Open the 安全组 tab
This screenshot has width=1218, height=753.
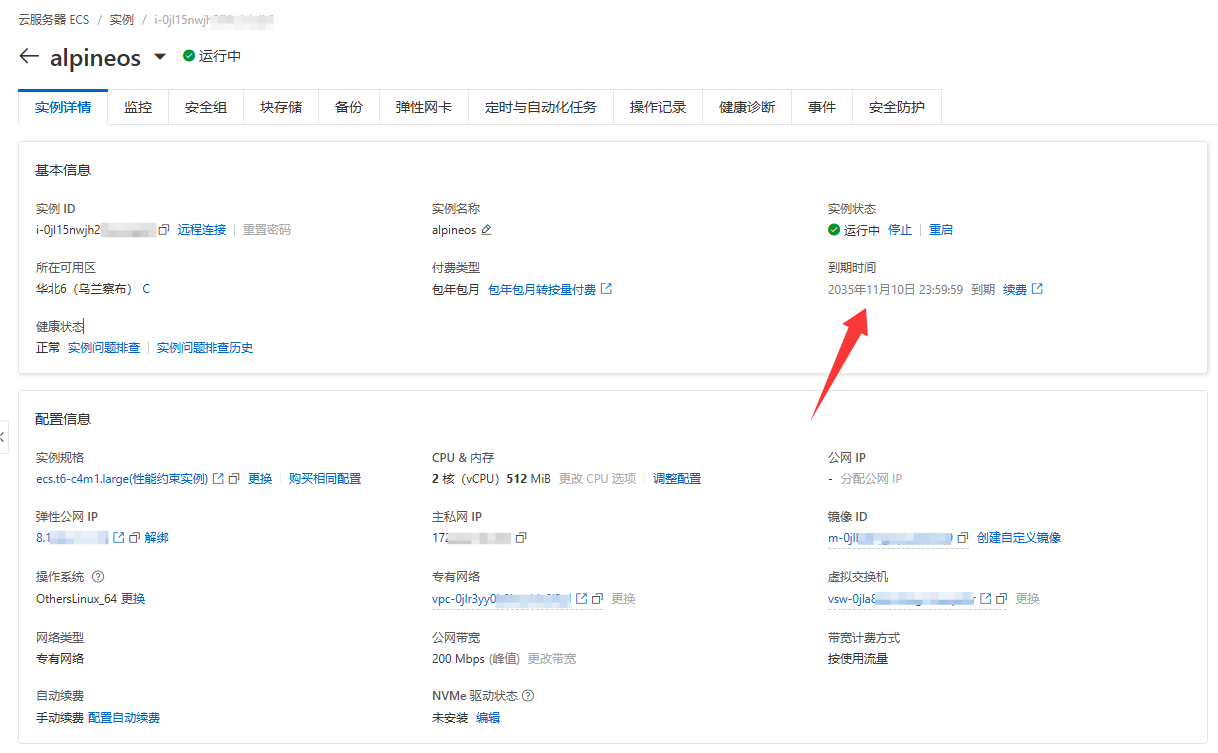(x=206, y=107)
